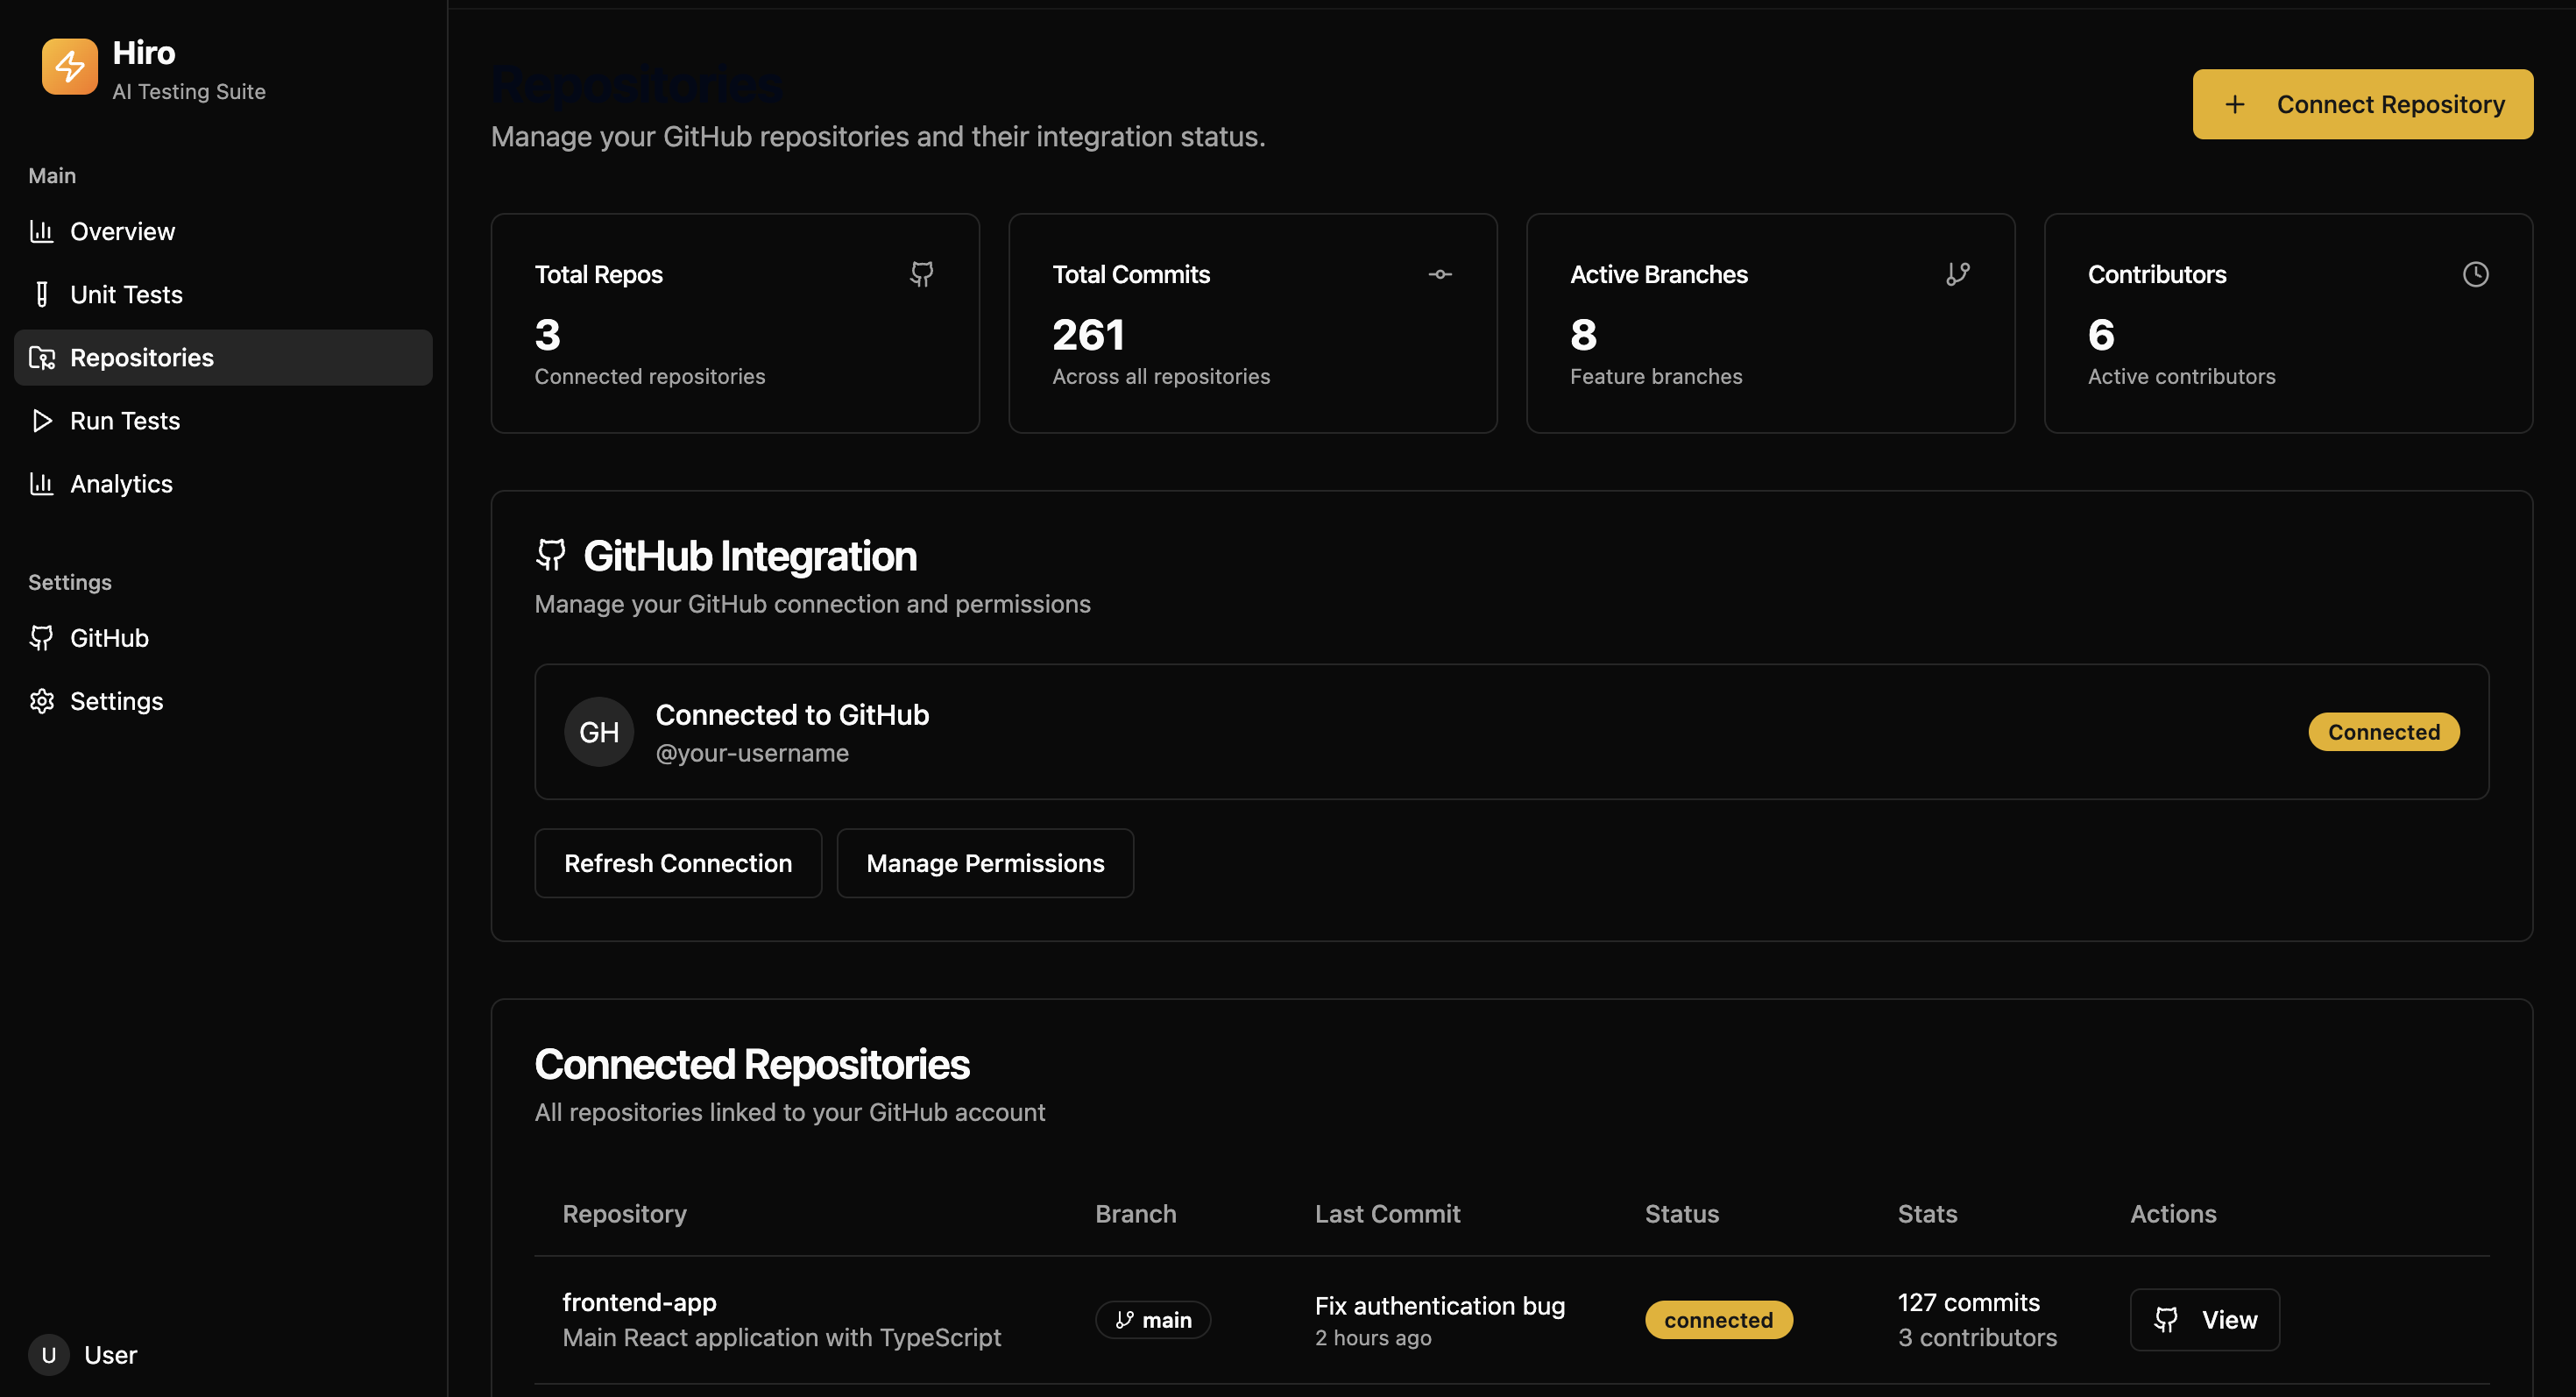
Task: Select Run Tests from sidebar
Action: coord(125,420)
